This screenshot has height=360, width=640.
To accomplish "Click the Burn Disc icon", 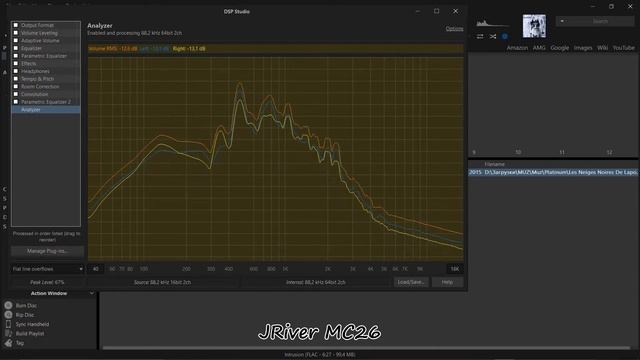I will [8, 305].
